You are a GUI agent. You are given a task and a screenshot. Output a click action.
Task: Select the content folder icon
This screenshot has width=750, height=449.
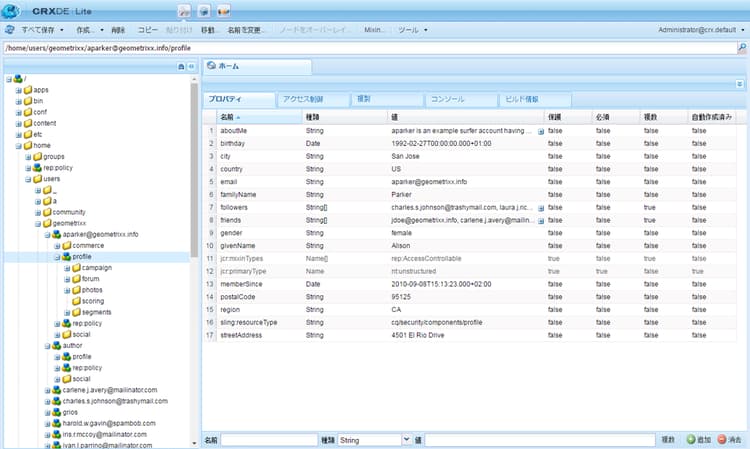[28, 123]
